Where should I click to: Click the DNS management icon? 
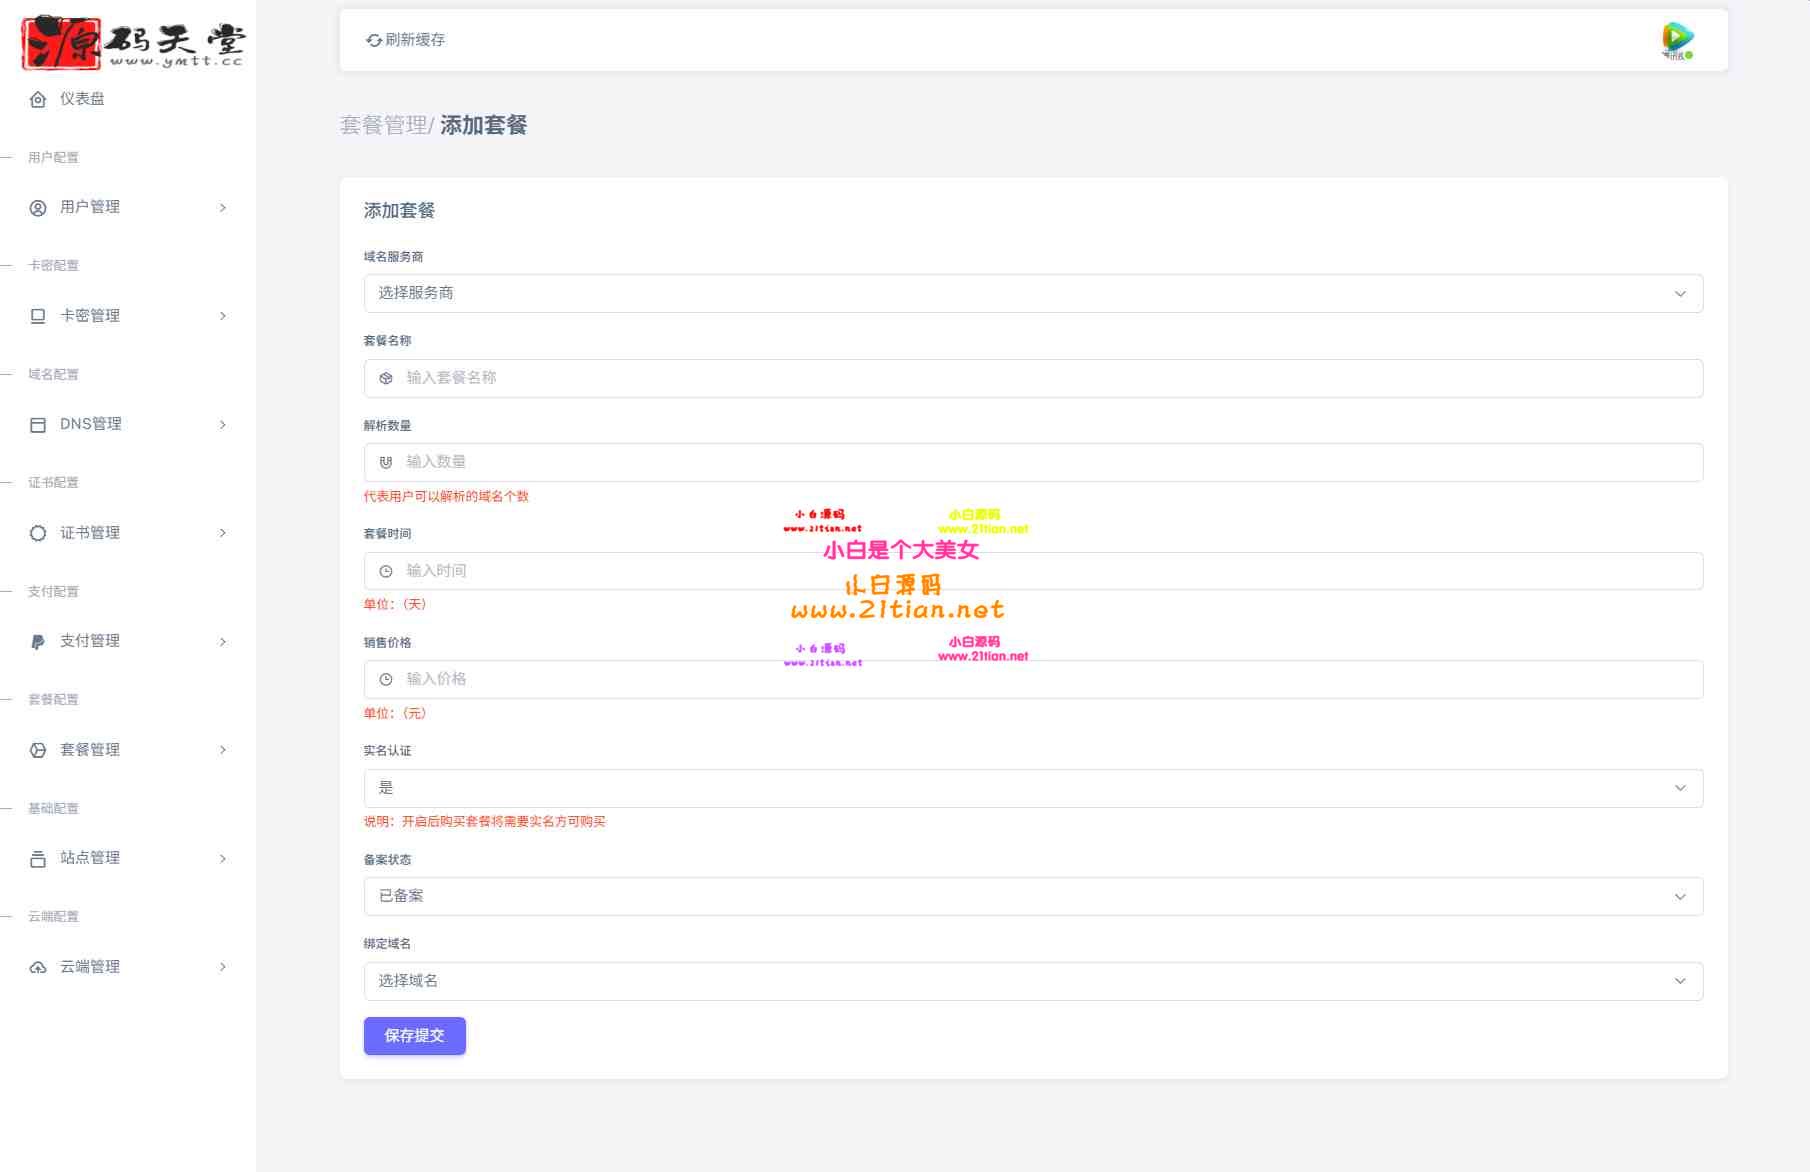pyautogui.click(x=38, y=425)
